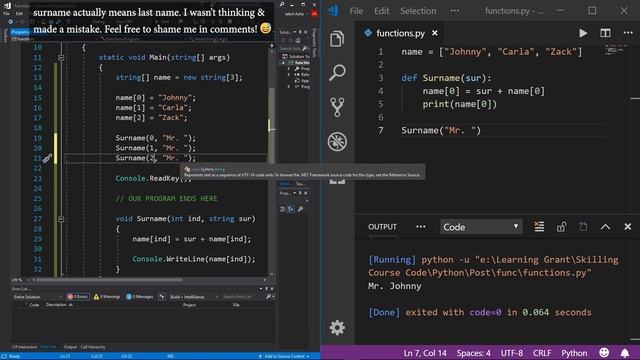The width and height of the screenshot is (640, 360).
Task: Click the Error List search magnifier icon
Action: pos(269,297)
